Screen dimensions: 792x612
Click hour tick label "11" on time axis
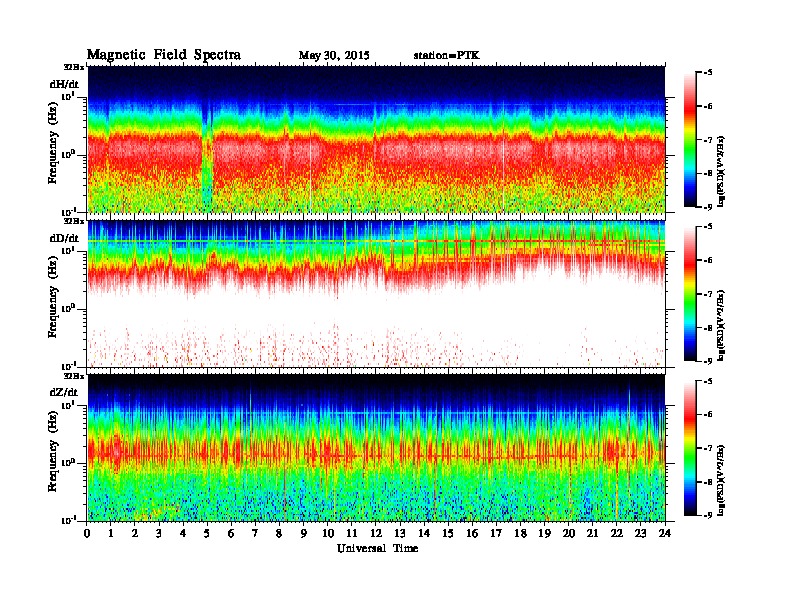[x=352, y=534]
